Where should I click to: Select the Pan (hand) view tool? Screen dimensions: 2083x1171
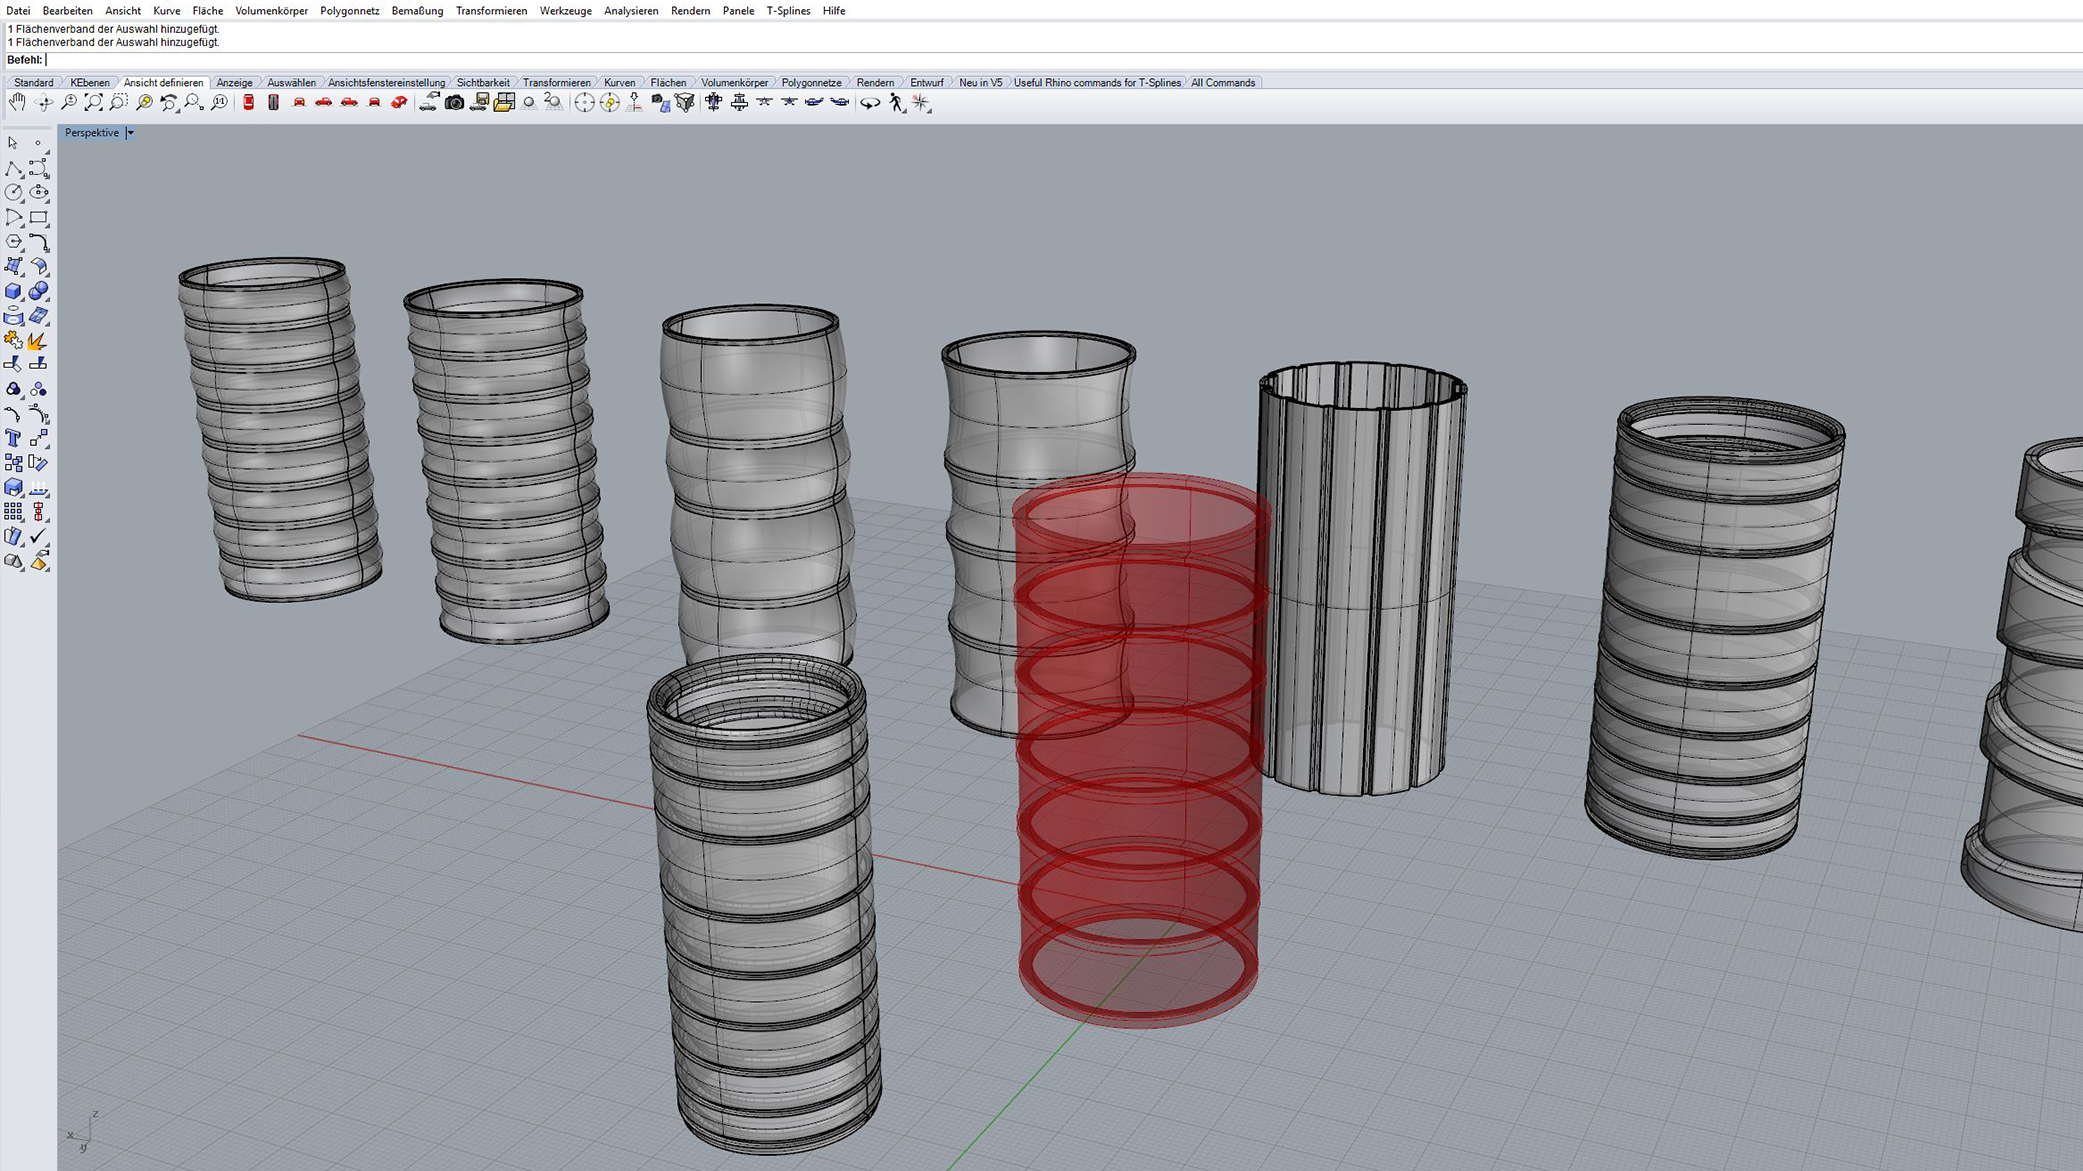coord(17,102)
